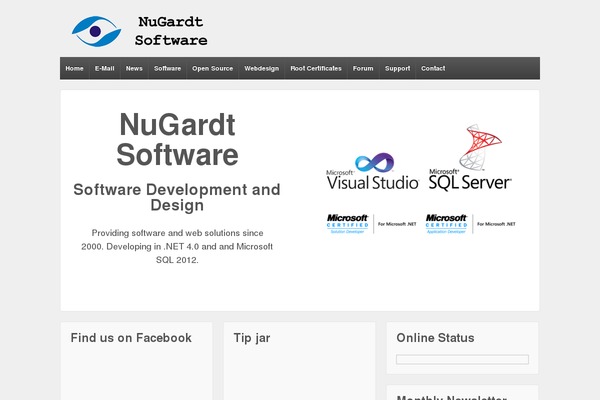Go to the Forum
Screen dimensions: 600x400
(363, 69)
